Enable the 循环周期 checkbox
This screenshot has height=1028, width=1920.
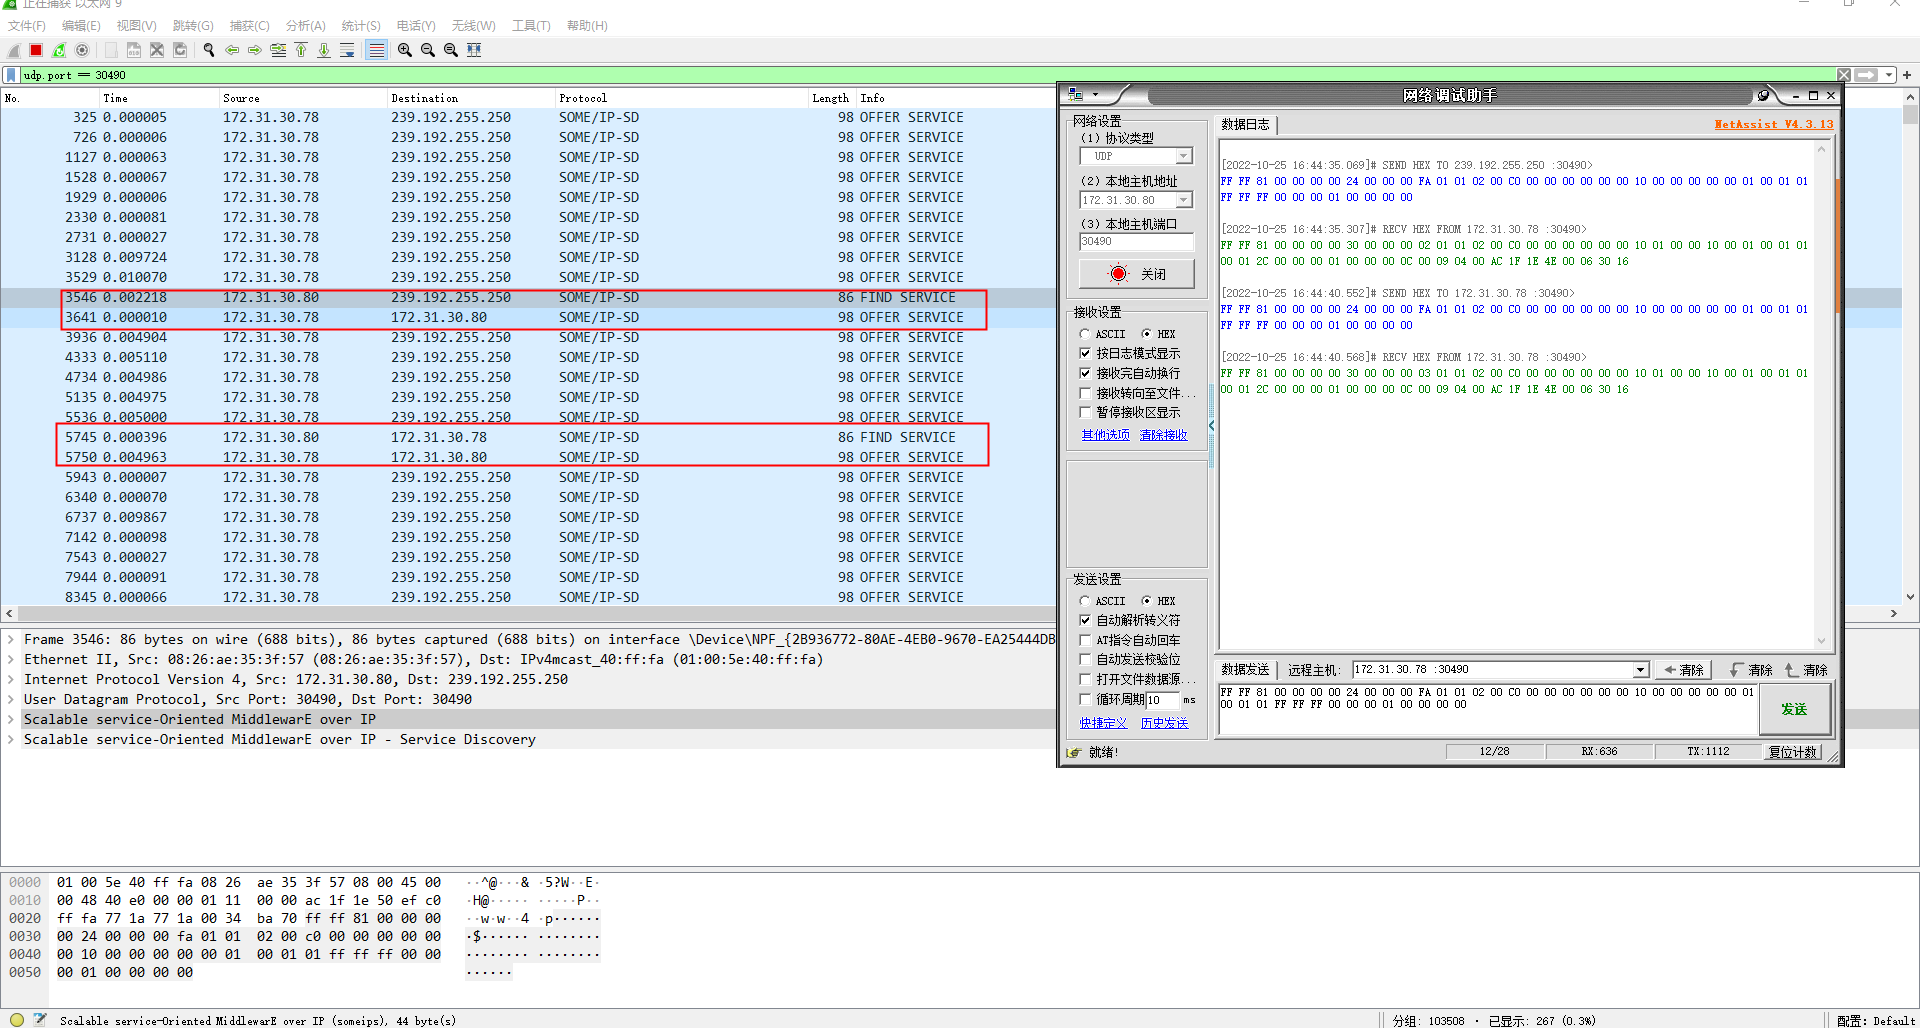click(x=1085, y=699)
